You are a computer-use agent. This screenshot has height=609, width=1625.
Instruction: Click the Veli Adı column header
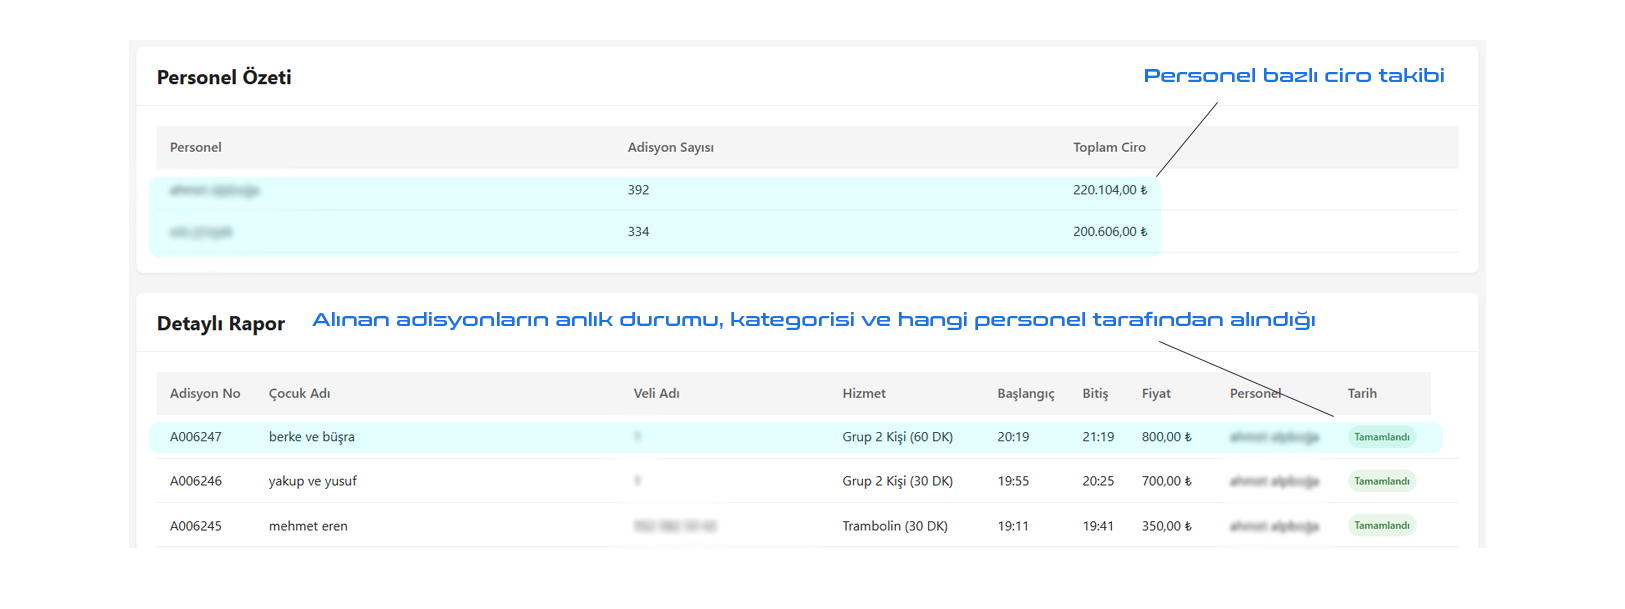pos(656,394)
